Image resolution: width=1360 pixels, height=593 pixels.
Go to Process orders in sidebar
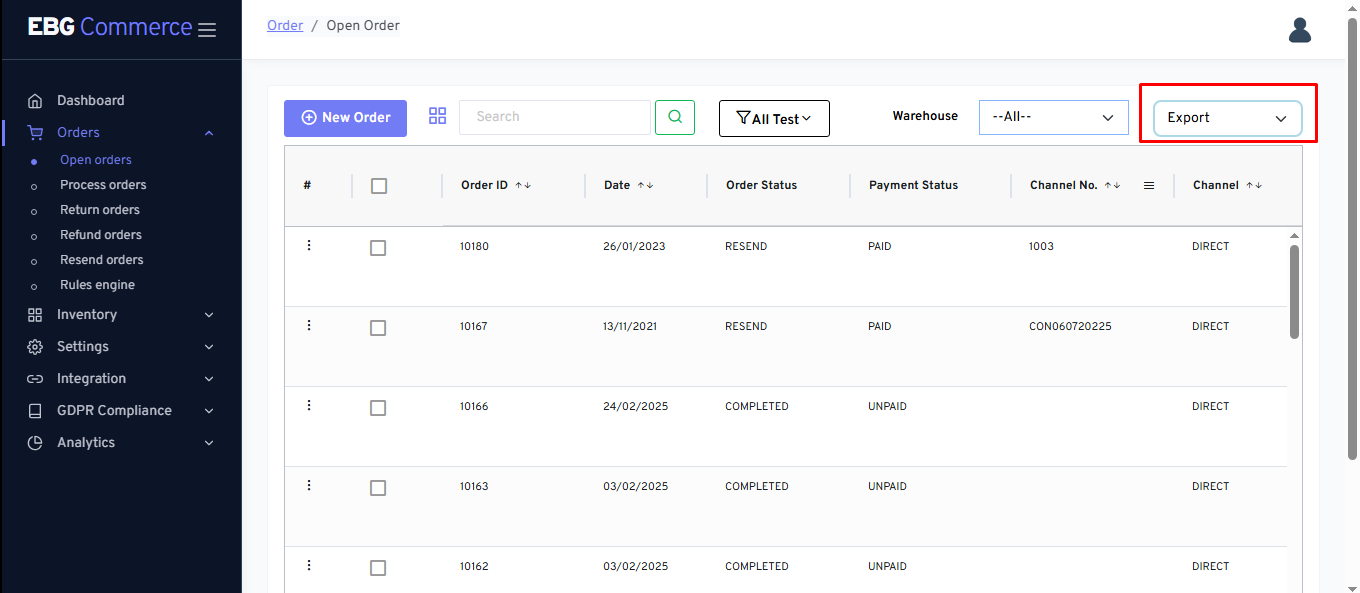click(103, 185)
